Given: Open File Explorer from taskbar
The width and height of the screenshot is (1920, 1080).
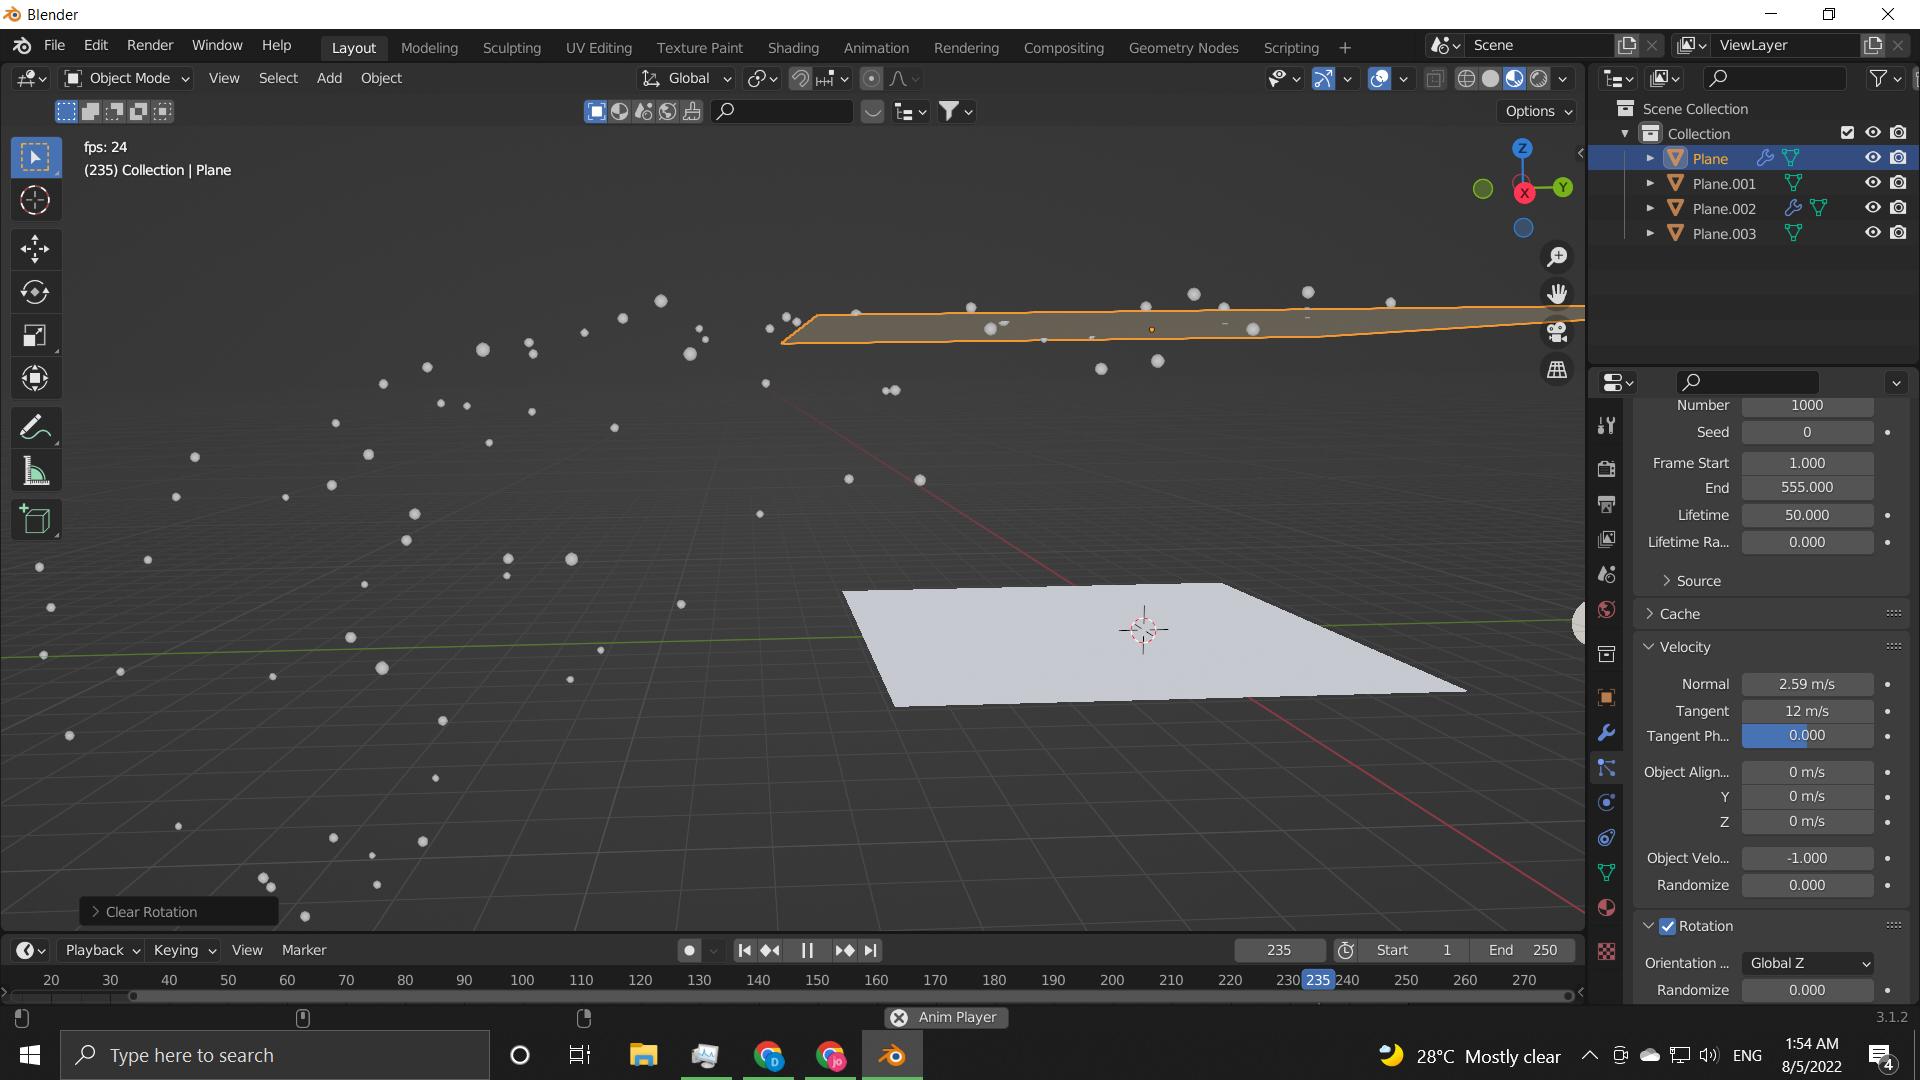Looking at the screenshot, I should pyautogui.click(x=643, y=1055).
